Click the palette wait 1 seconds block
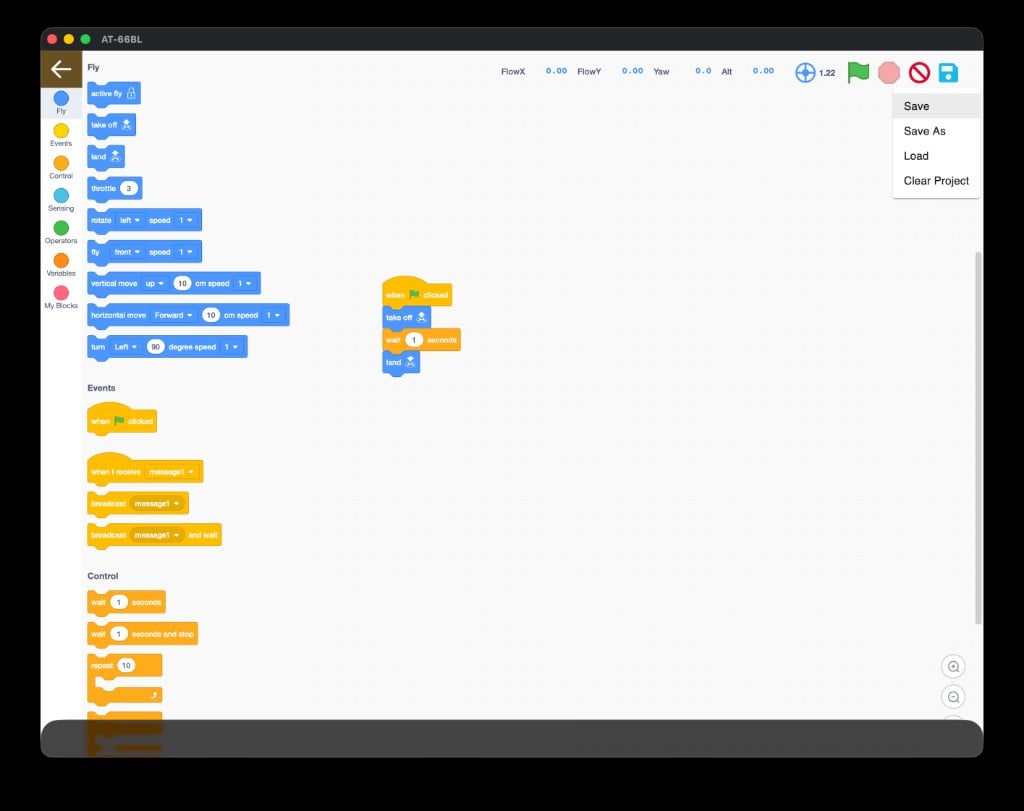The width and height of the screenshot is (1024, 811). coord(126,602)
